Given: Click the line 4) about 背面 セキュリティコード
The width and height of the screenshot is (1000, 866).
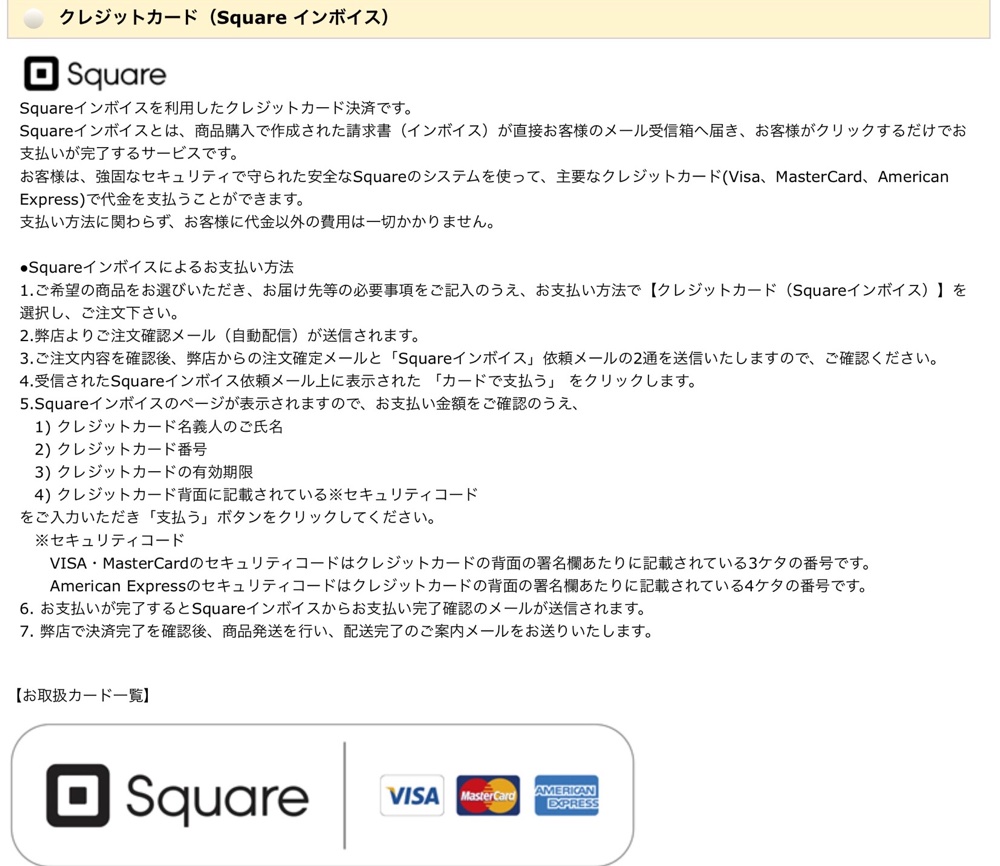Looking at the screenshot, I should tap(256, 495).
